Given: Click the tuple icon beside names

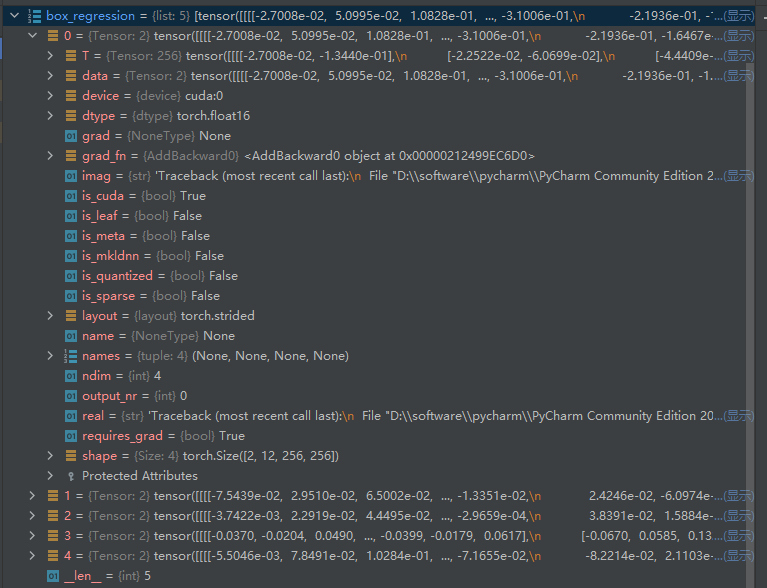Looking at the screenshot, I should 70,356.
